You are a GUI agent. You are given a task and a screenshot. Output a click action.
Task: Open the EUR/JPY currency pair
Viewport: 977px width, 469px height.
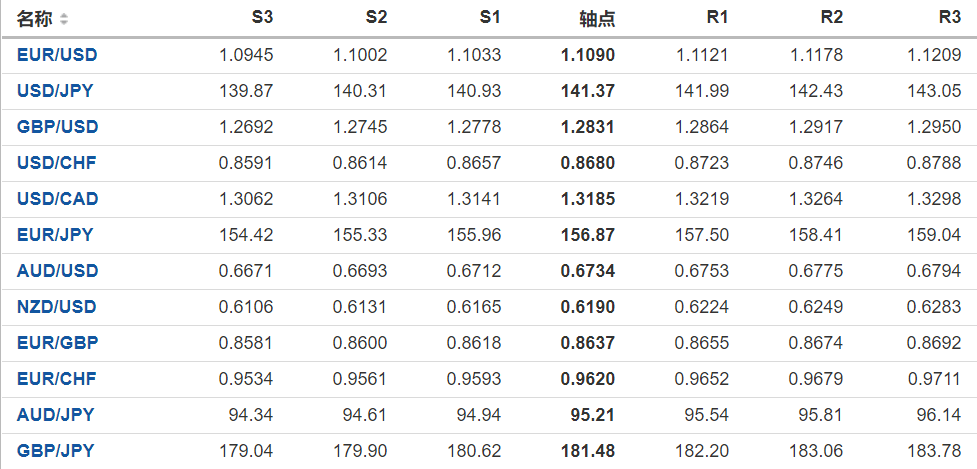click(x=55, y=235)
